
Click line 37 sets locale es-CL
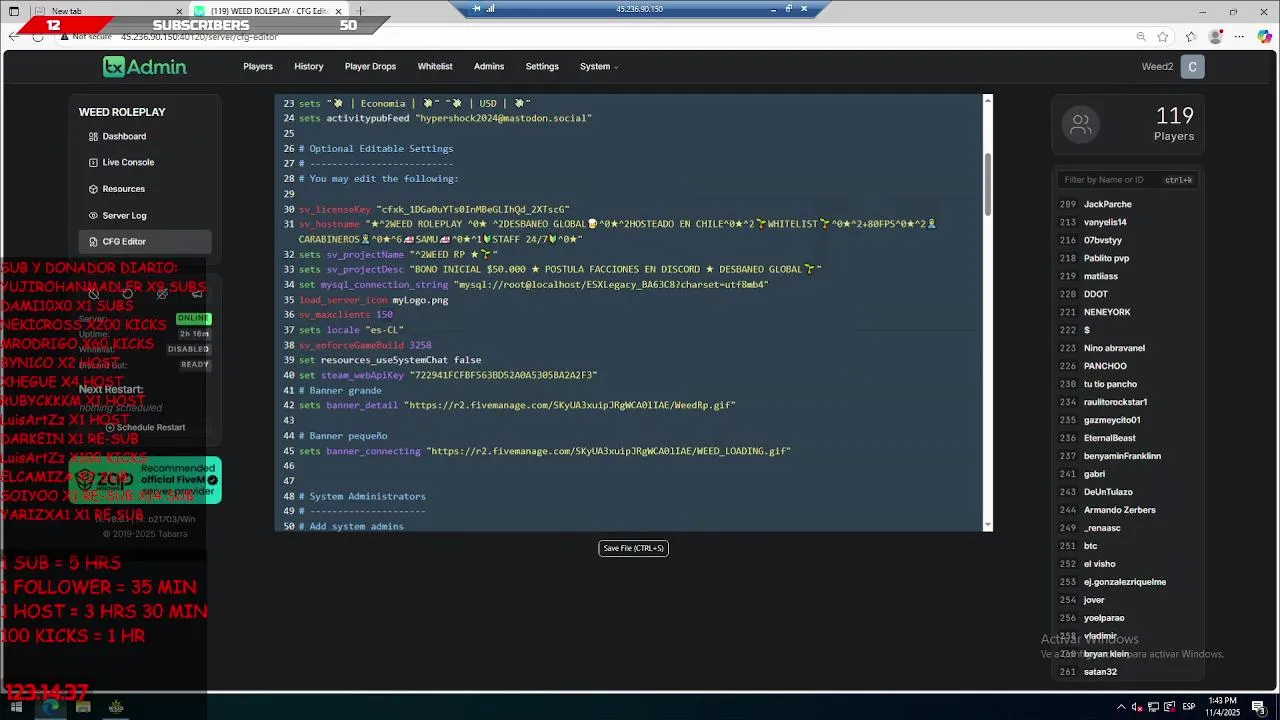click(350, 330)
